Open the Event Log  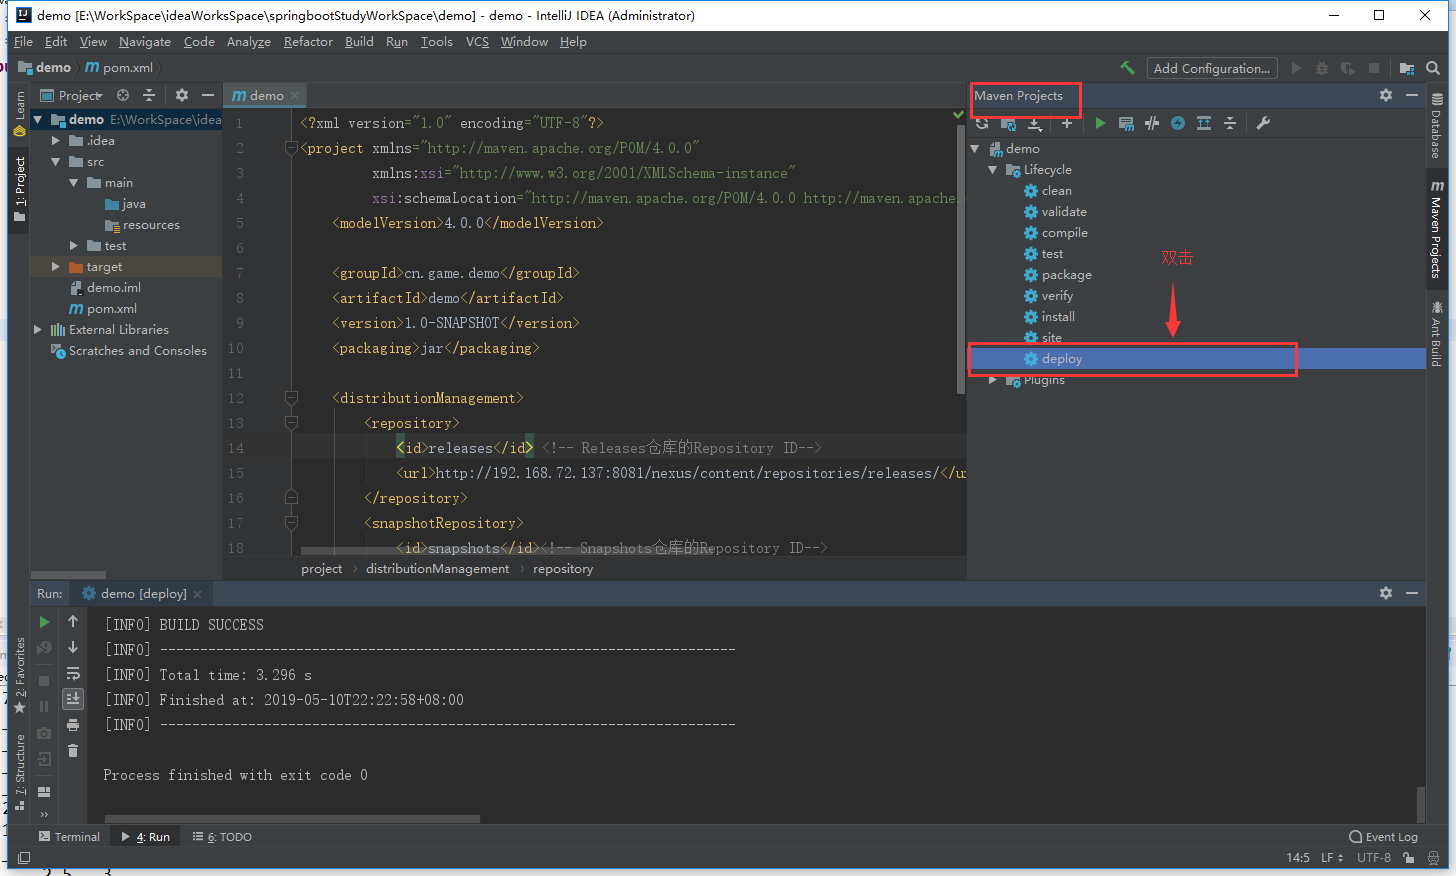coord(1383,837)
